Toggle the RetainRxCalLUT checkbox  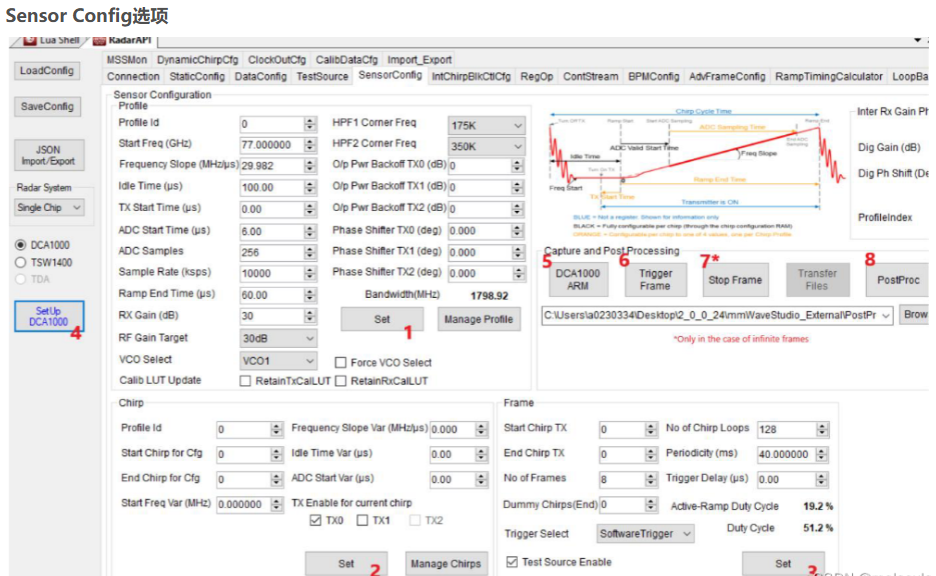341,381
